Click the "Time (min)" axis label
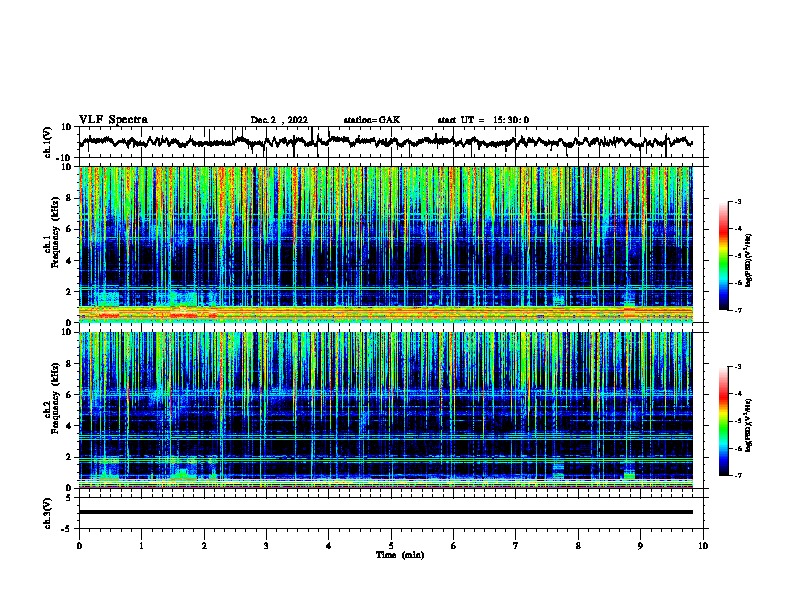 [400, 555]
